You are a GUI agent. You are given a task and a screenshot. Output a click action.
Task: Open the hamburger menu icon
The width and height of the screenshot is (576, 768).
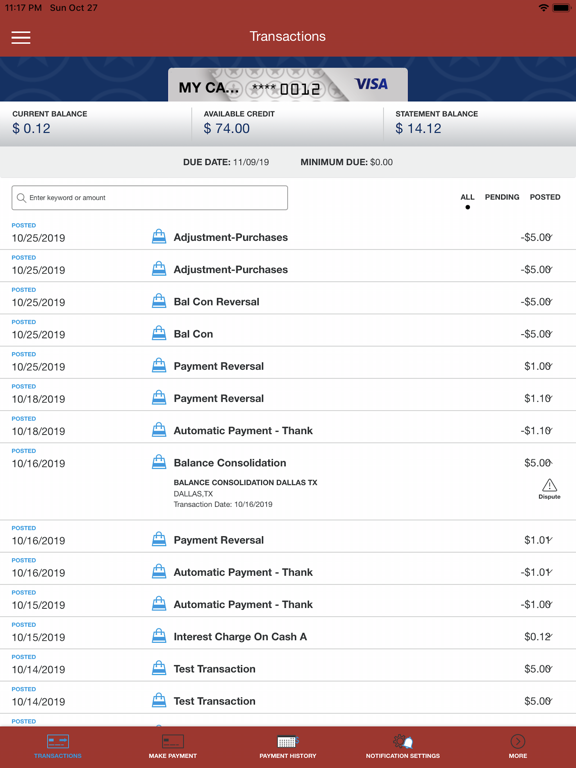click(21, 38)
